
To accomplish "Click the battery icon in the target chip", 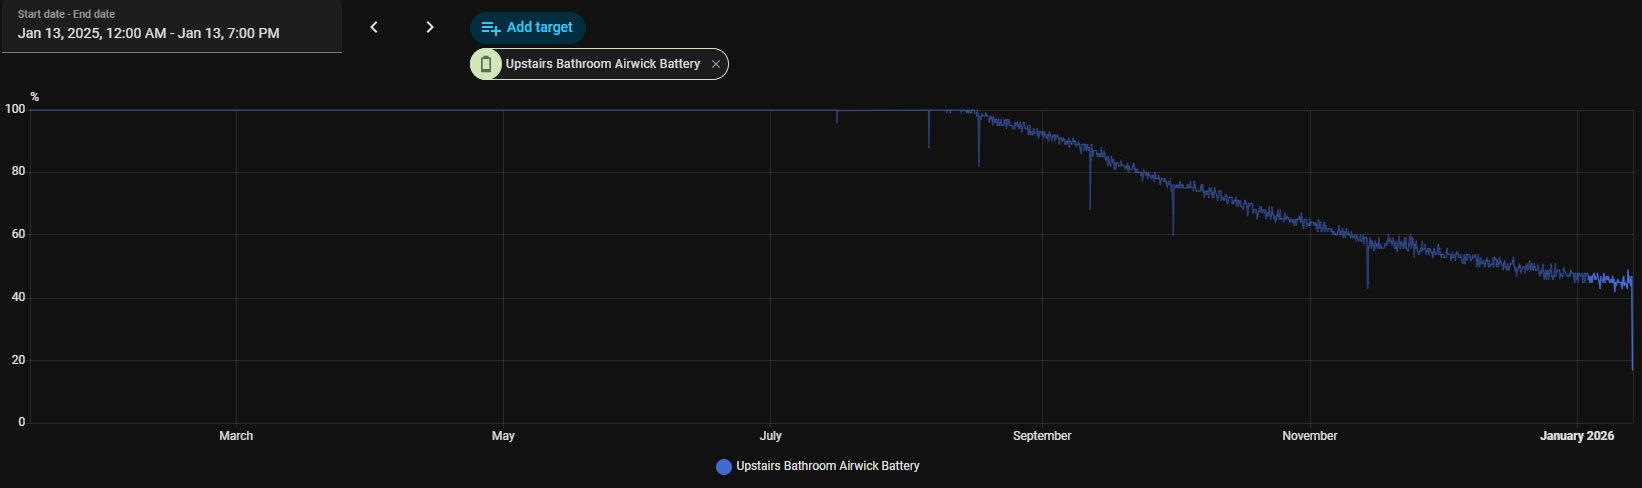I will (x=486, y=64).
